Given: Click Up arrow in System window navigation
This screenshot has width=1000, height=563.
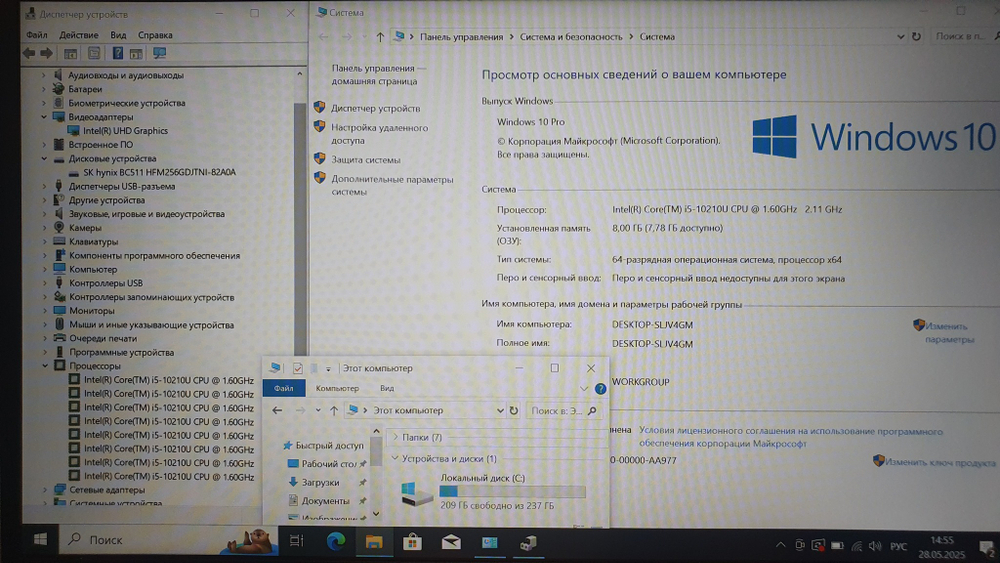Looking at the screenshot, I should (380, 37).
